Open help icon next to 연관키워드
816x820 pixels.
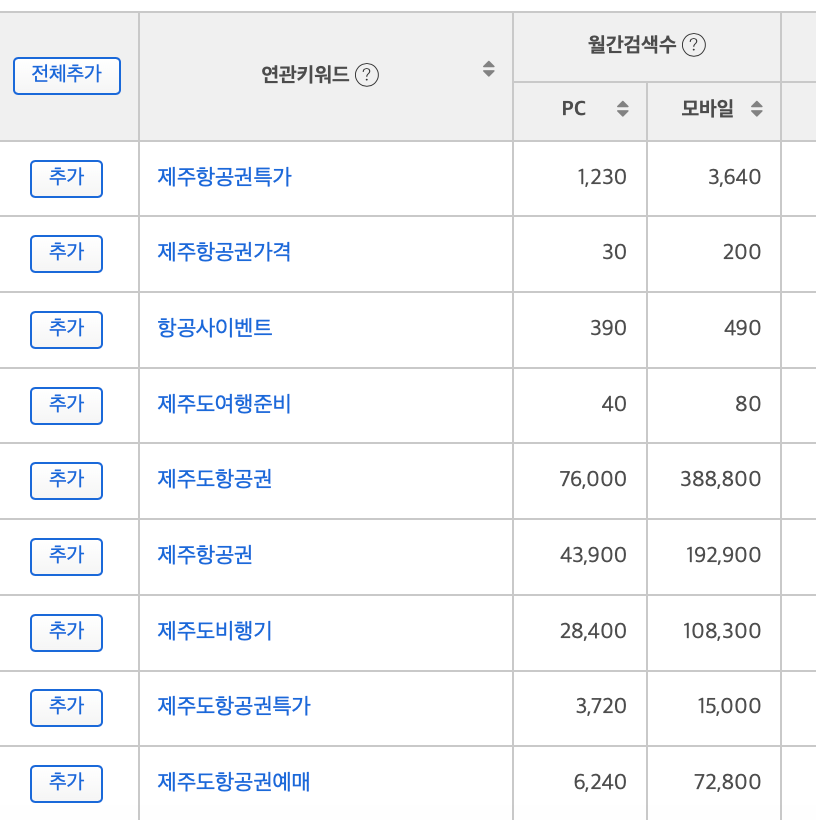click(367, 75)
